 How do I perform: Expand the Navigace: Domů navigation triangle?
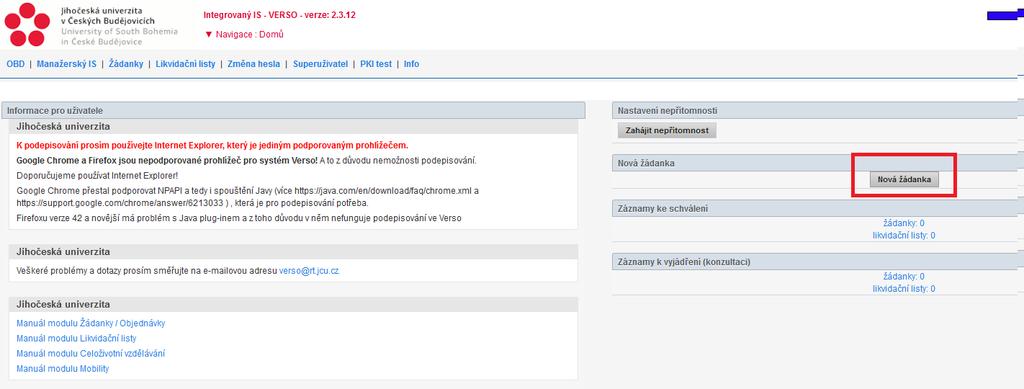coord(208,35)
